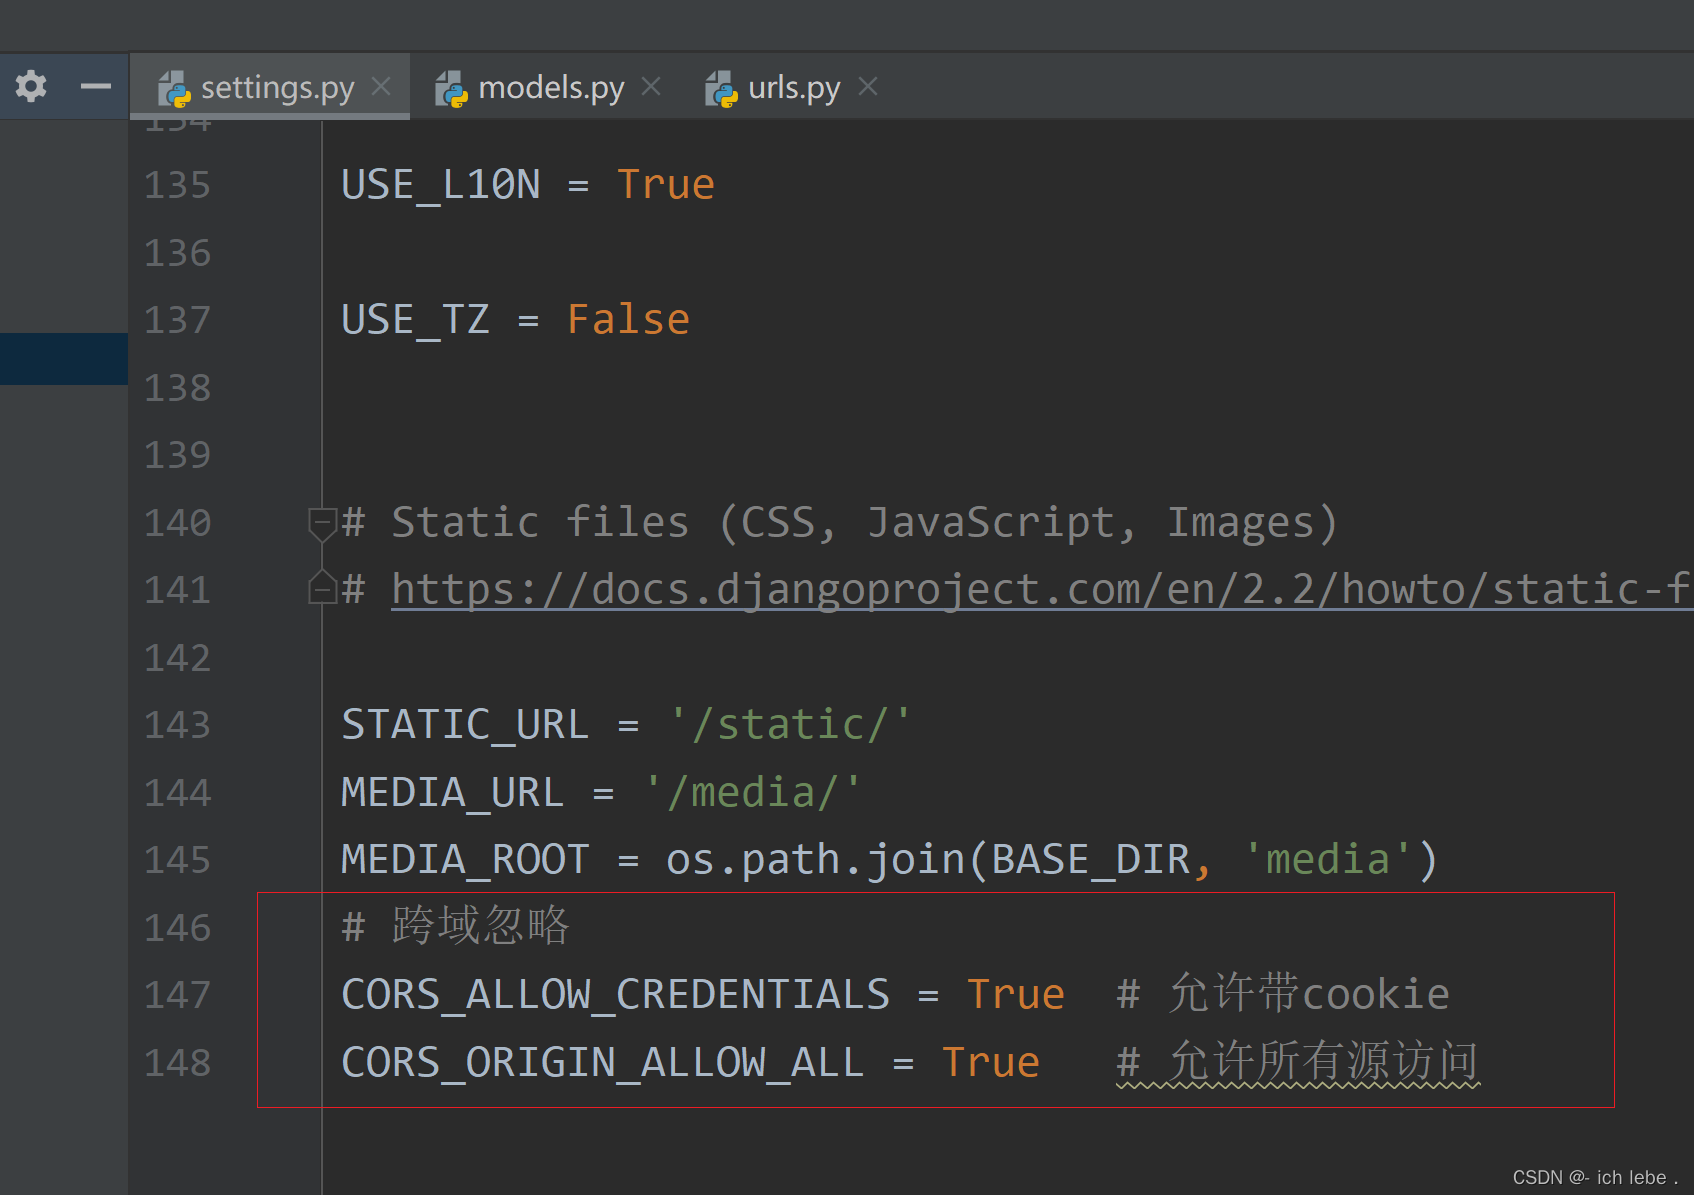Viewport: 1694px width, 1195px height.
Task: Place cursor on STATIC_URL variable
Action: click(x=466, y=725)
